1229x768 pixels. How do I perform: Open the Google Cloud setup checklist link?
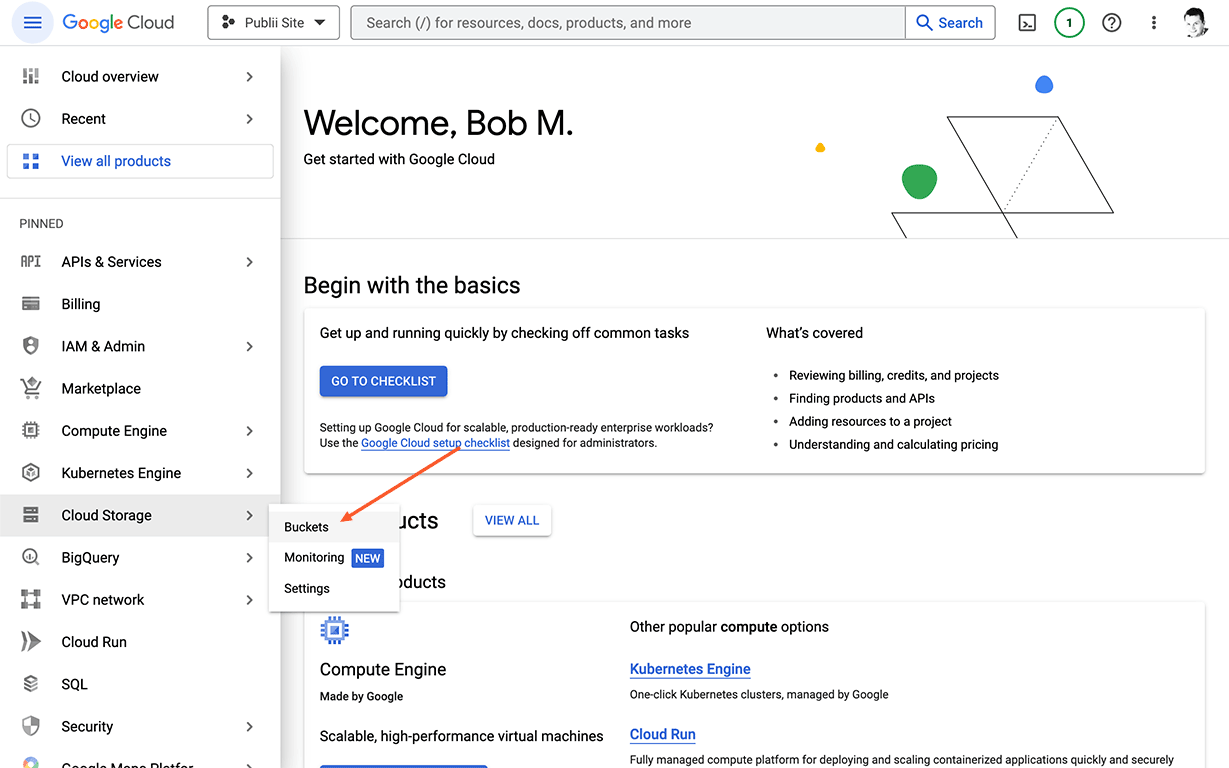(435, 443)
